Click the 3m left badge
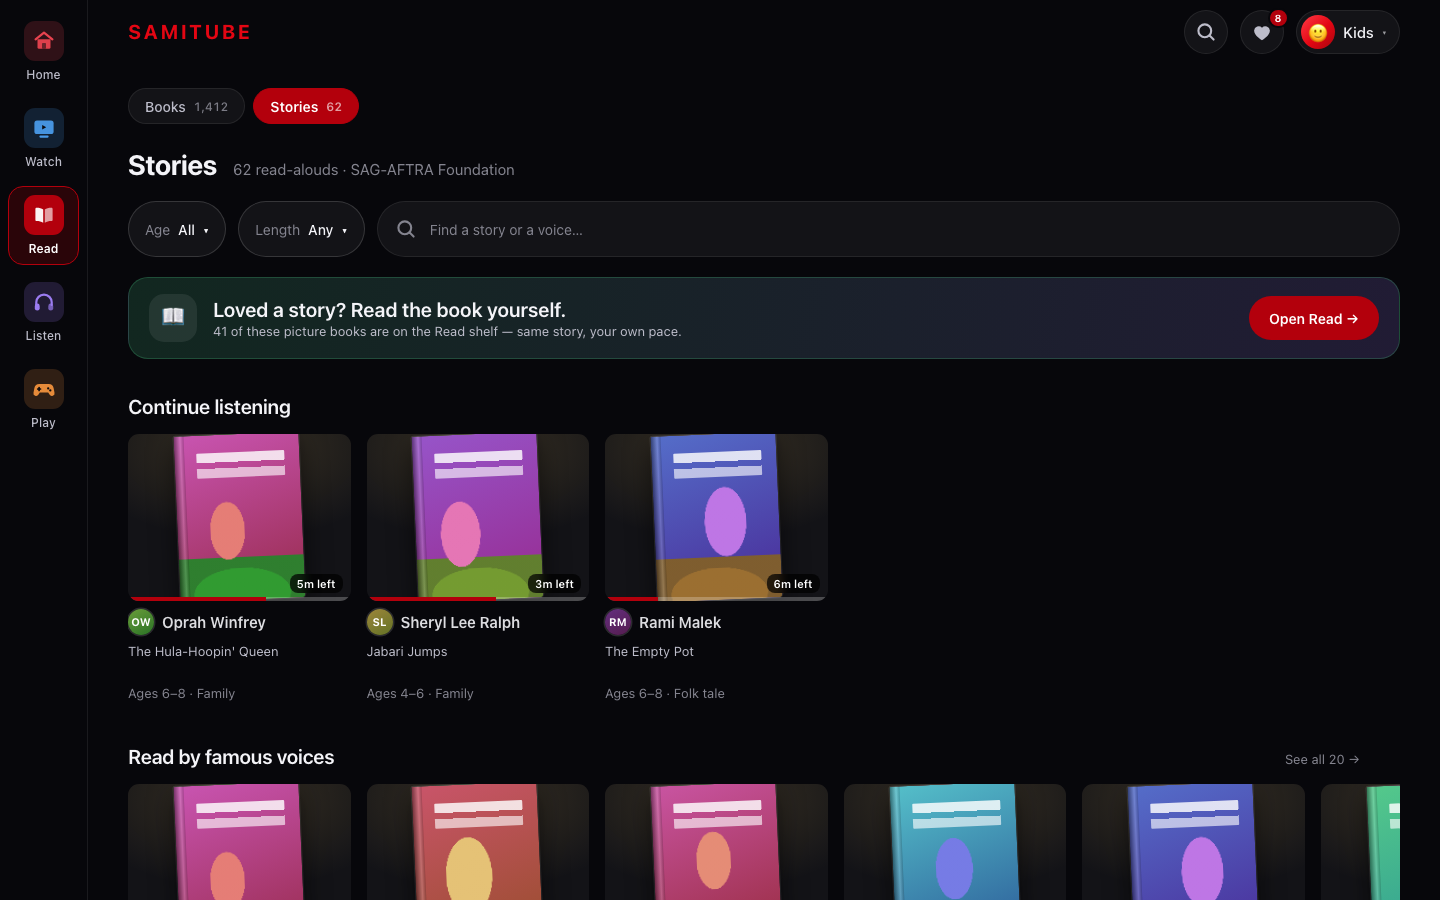1440x900 pixels. coord(554,584)
